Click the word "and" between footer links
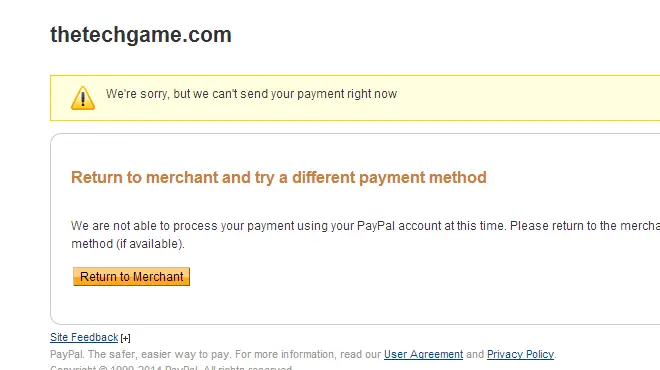Image resolution: width=660 pixels, height=370 pixels. click(475, 354)
